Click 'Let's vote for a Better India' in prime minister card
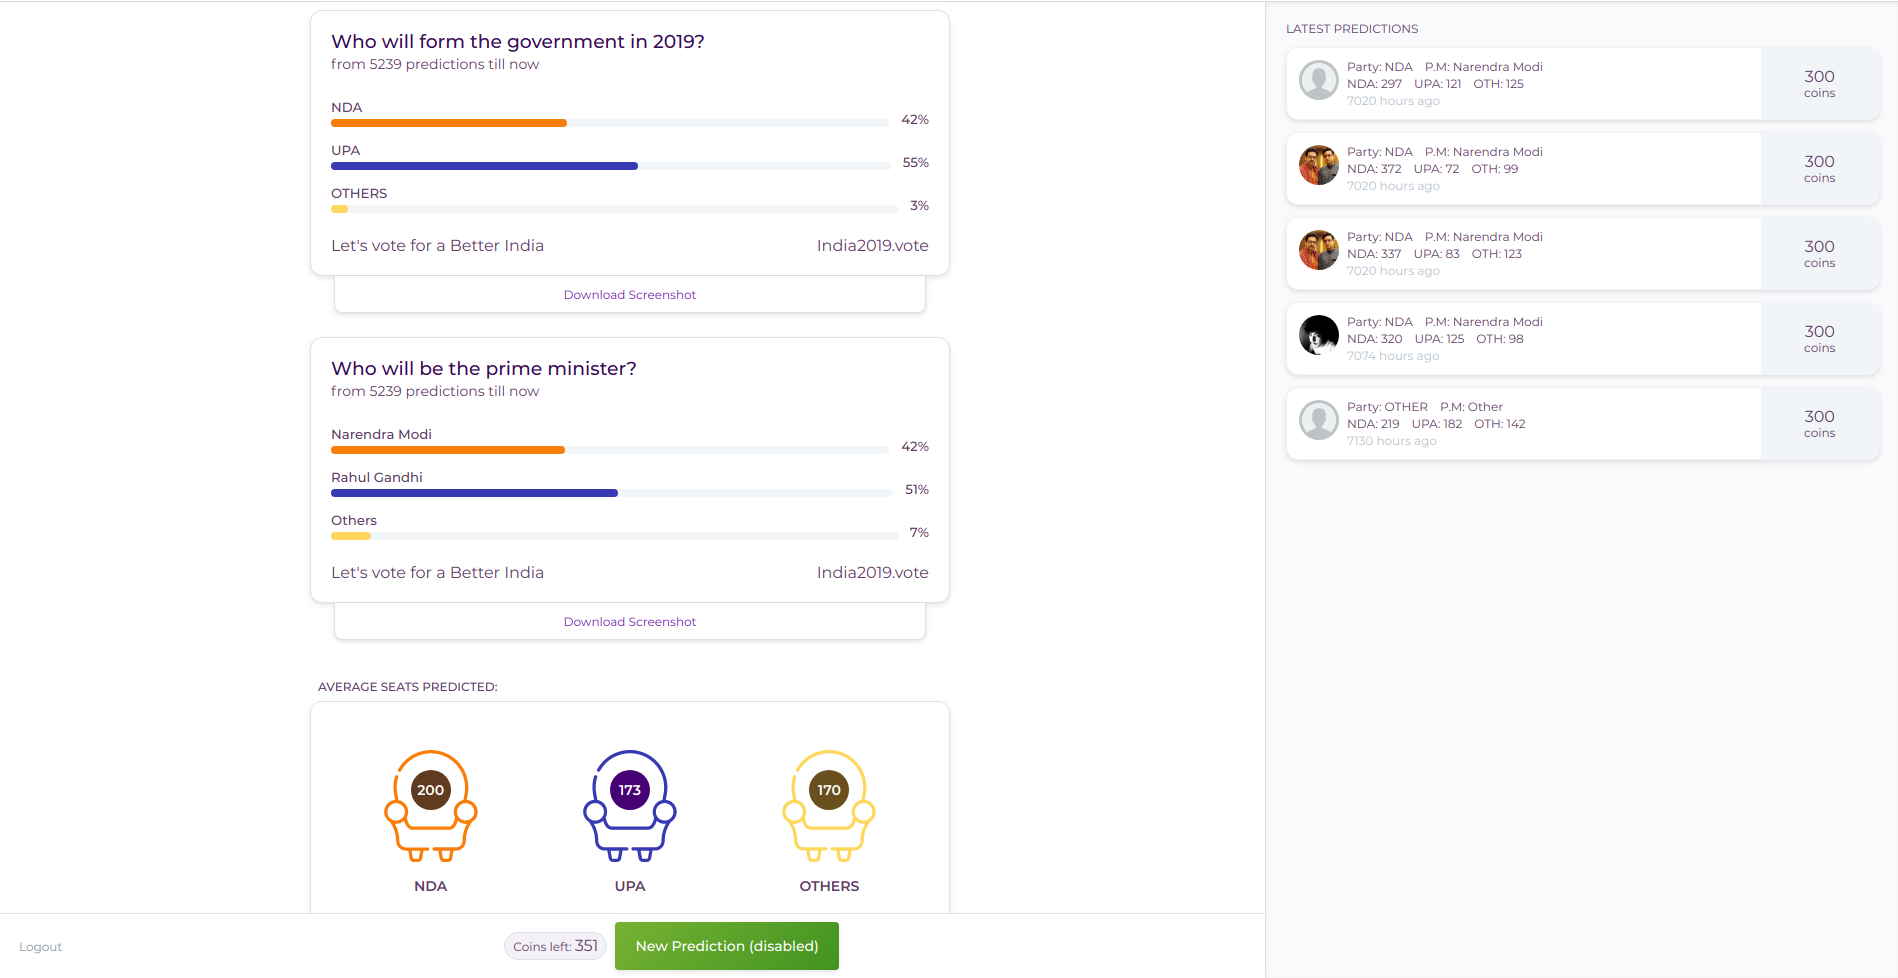Image resolution: width=1898 pixels, height=978 pixels. click(437, 573)
